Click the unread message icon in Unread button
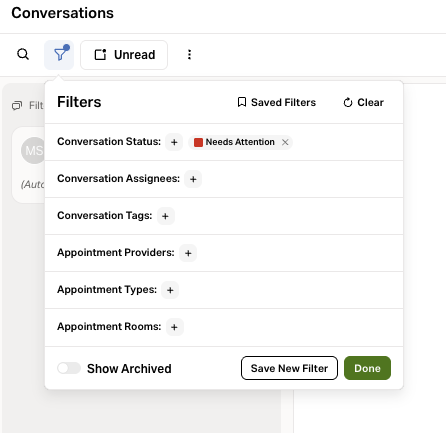Viewport: 446px width, 433px height. click(100, 55)
